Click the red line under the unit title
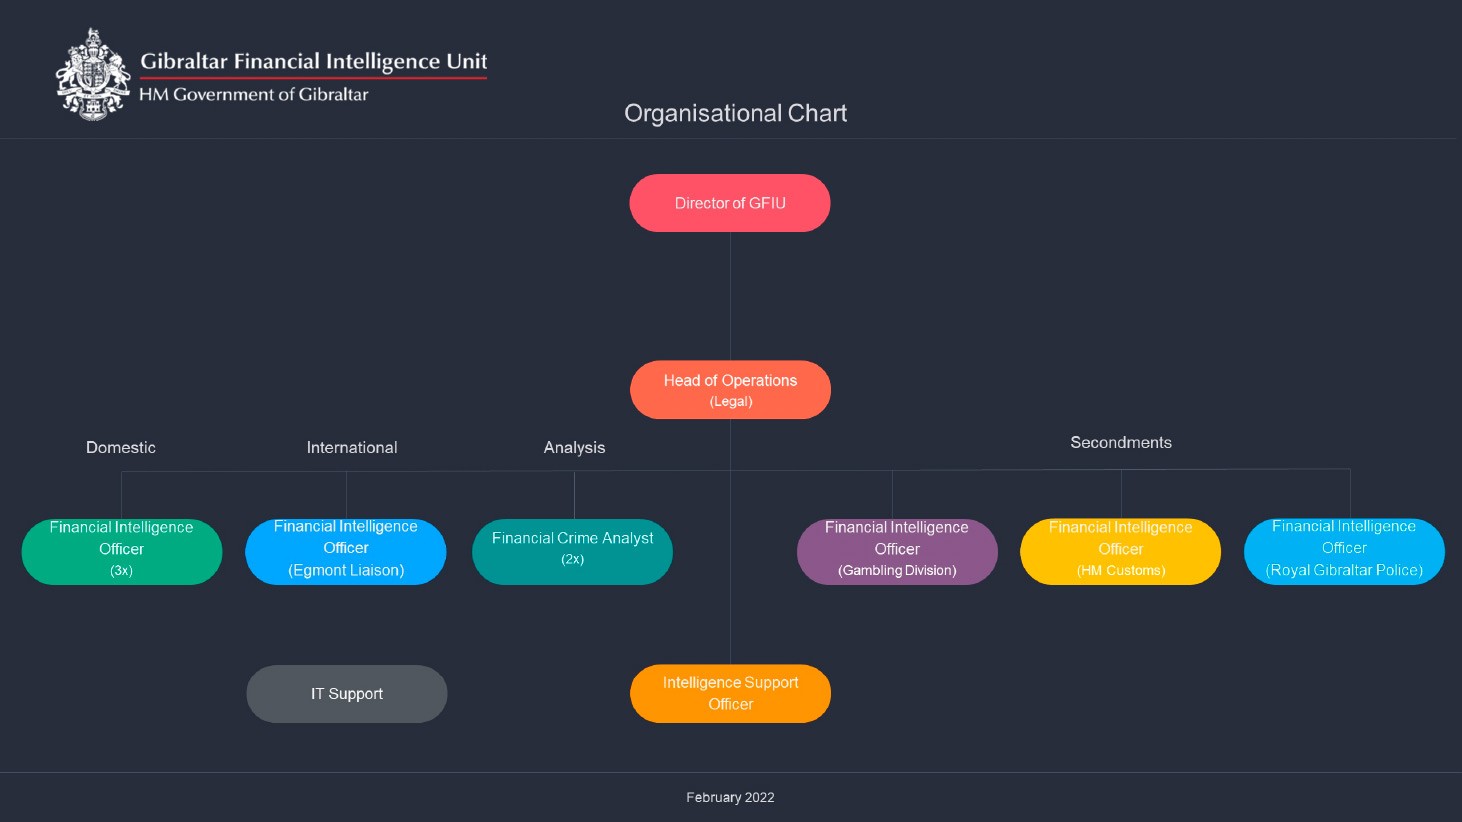Image resolution: width=1462 pixels, height=822 pixels. pos(313,78)
